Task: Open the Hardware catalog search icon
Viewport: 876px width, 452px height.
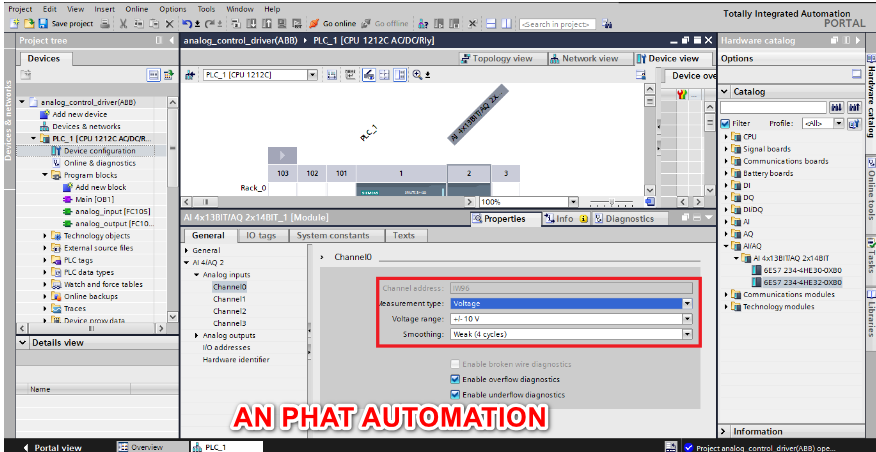Action: (x=838, y=107)
